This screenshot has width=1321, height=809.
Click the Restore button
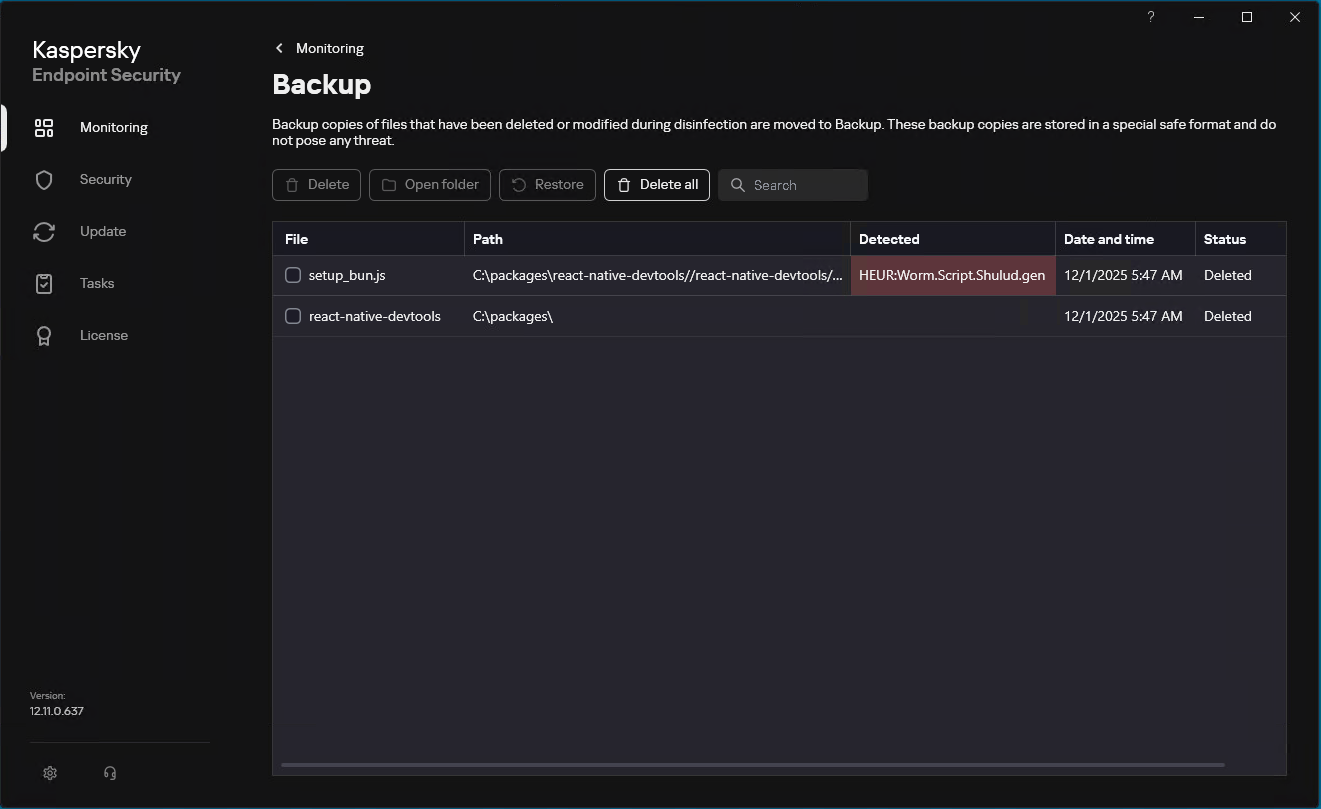[x=547, y=185]
